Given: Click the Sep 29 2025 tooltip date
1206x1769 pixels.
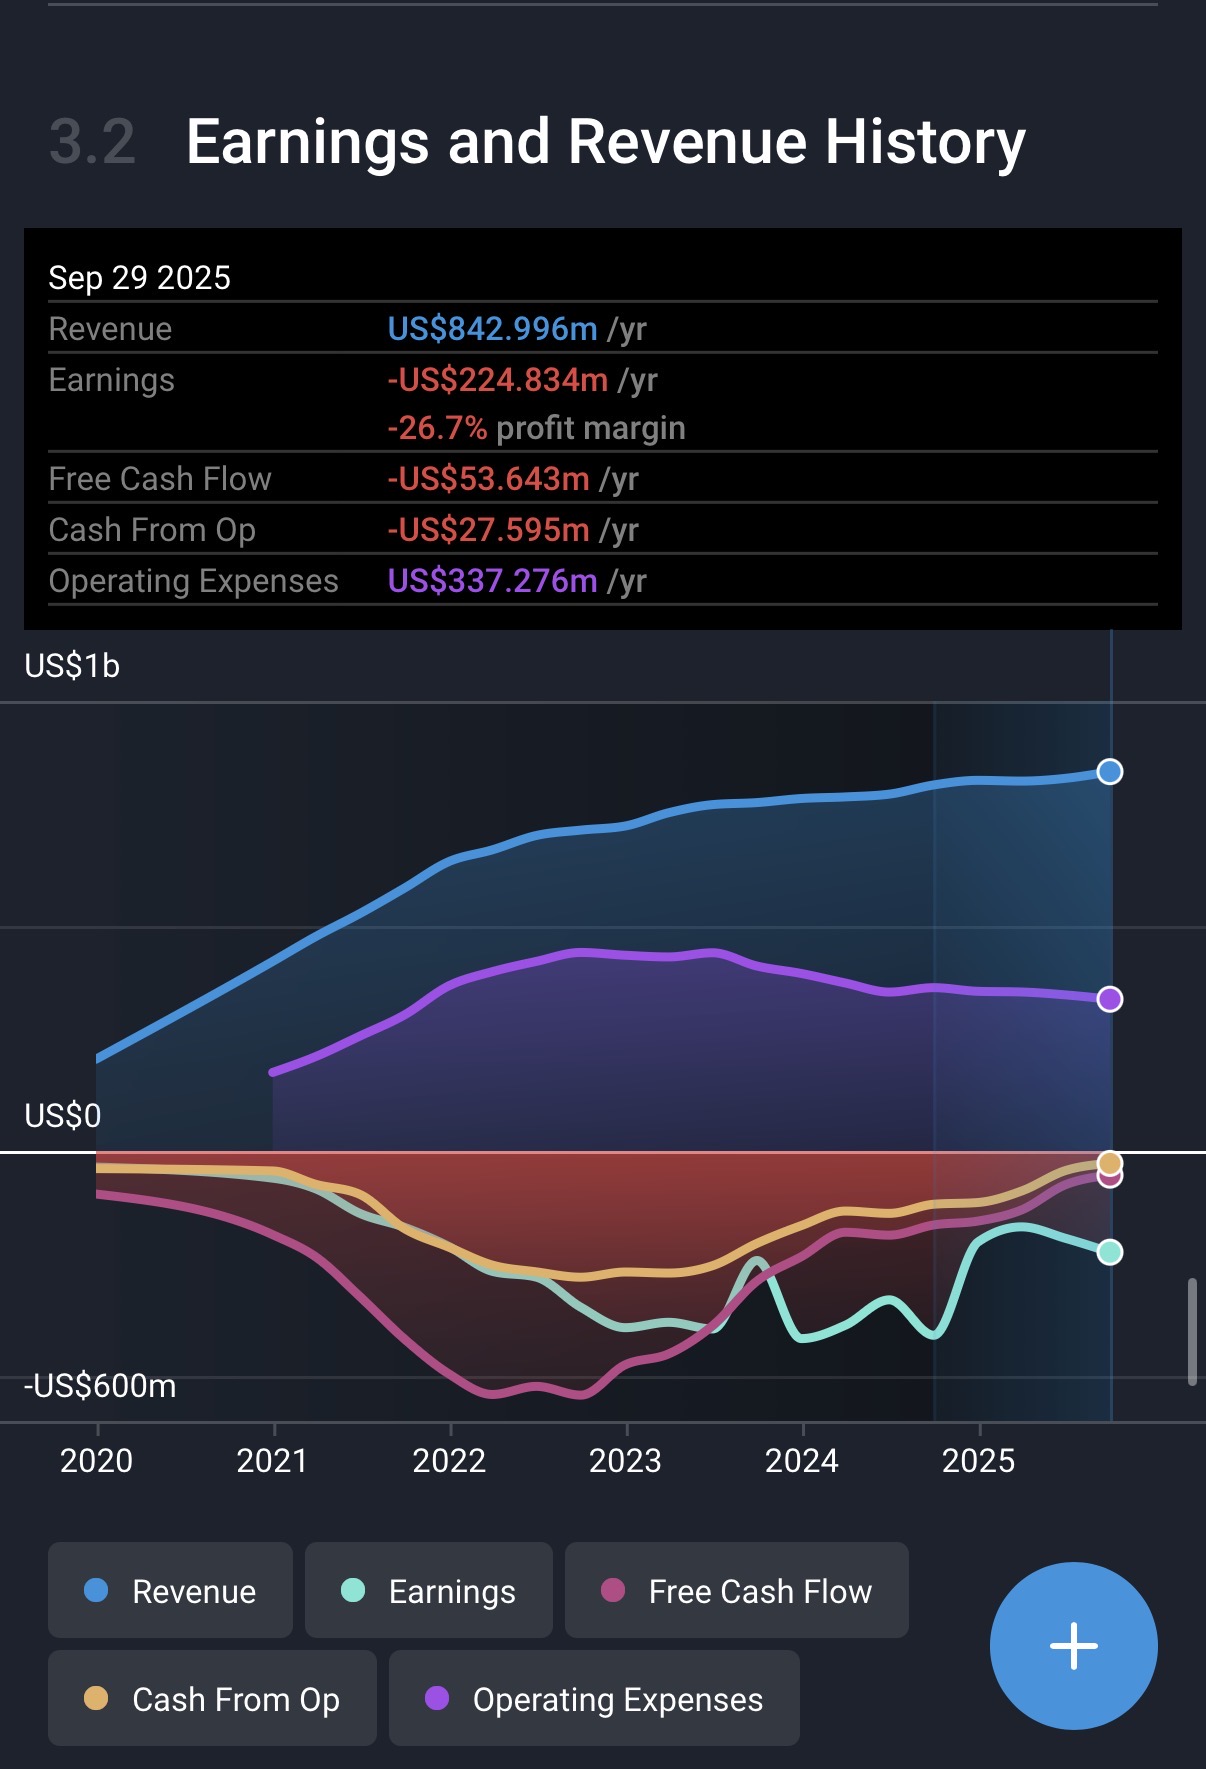Looking at the screenshot, I should 140,278.
